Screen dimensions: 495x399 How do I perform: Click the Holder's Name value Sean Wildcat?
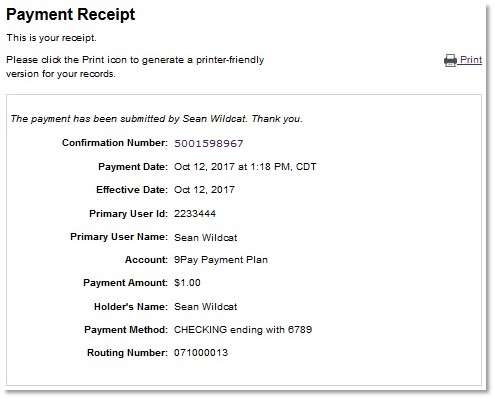coord(206,307)
